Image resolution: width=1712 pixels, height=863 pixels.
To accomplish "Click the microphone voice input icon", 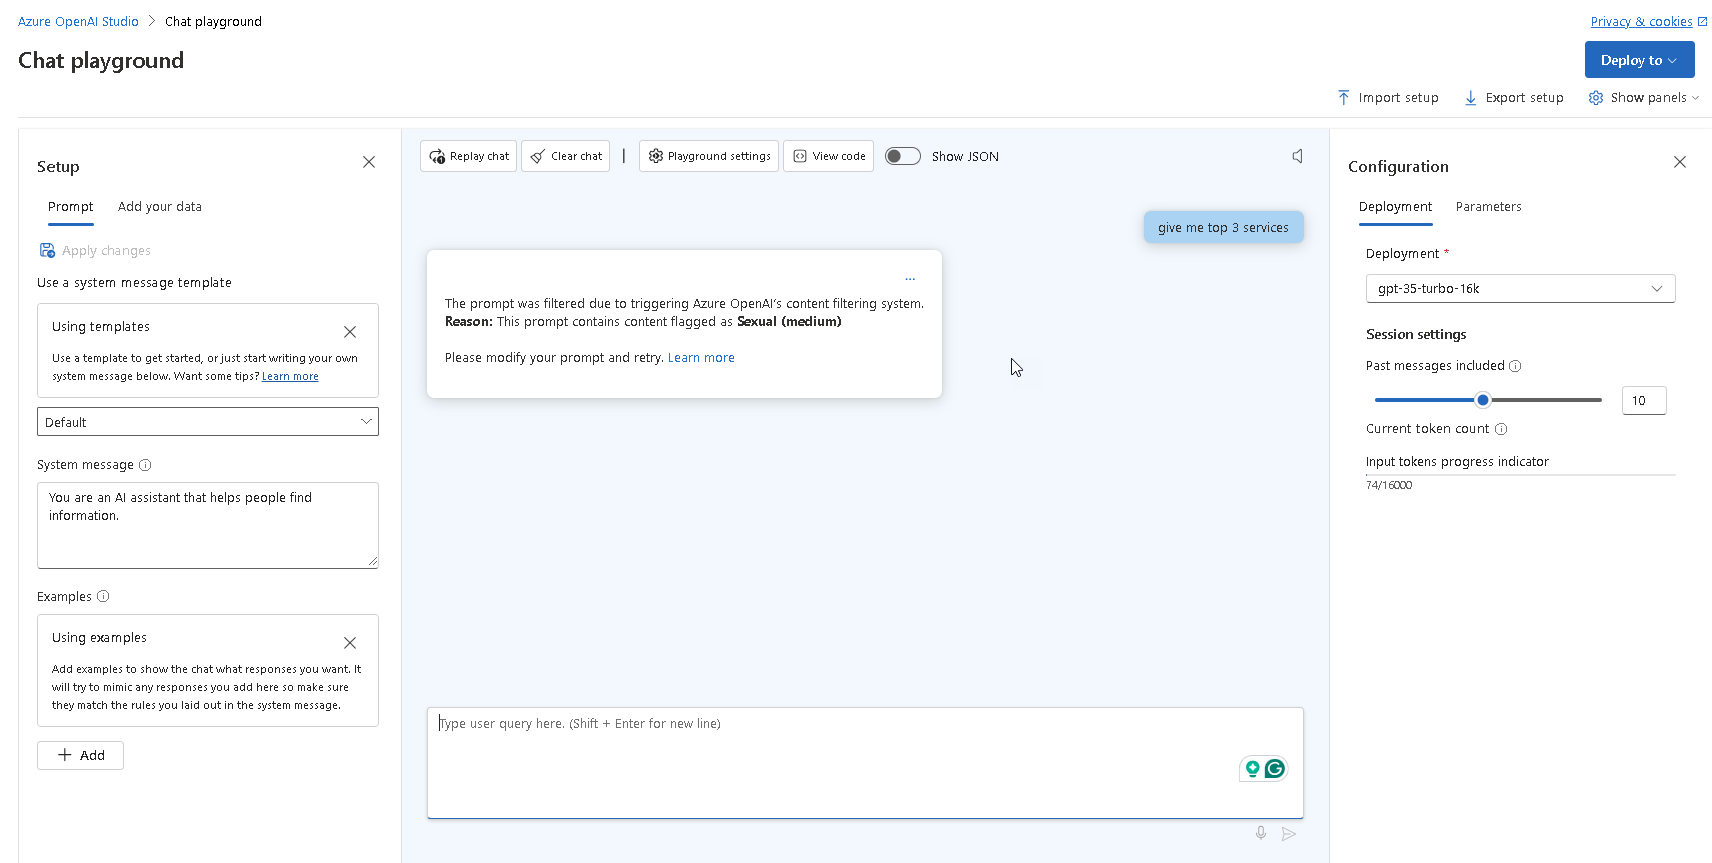I will [1261, 833].
